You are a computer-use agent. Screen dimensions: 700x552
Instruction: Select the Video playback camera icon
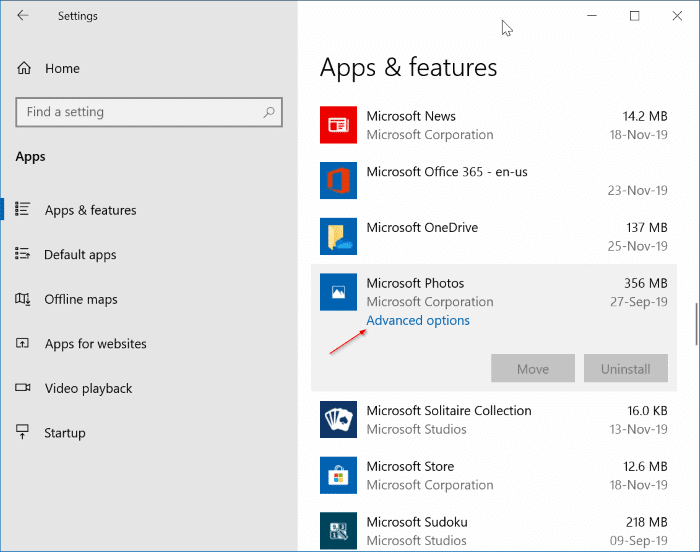(x=22, y=387)
